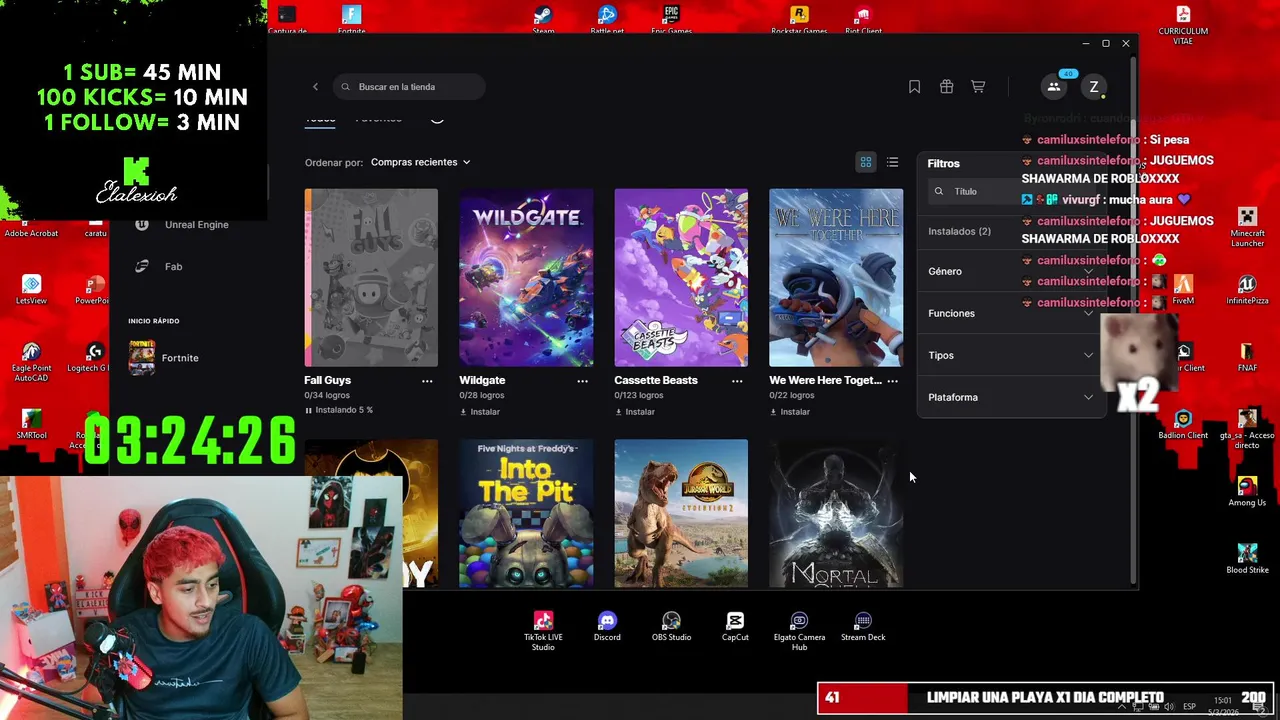Click the Wildgate title link
Screen dimensions: 1280x720
tap(482, 380)
